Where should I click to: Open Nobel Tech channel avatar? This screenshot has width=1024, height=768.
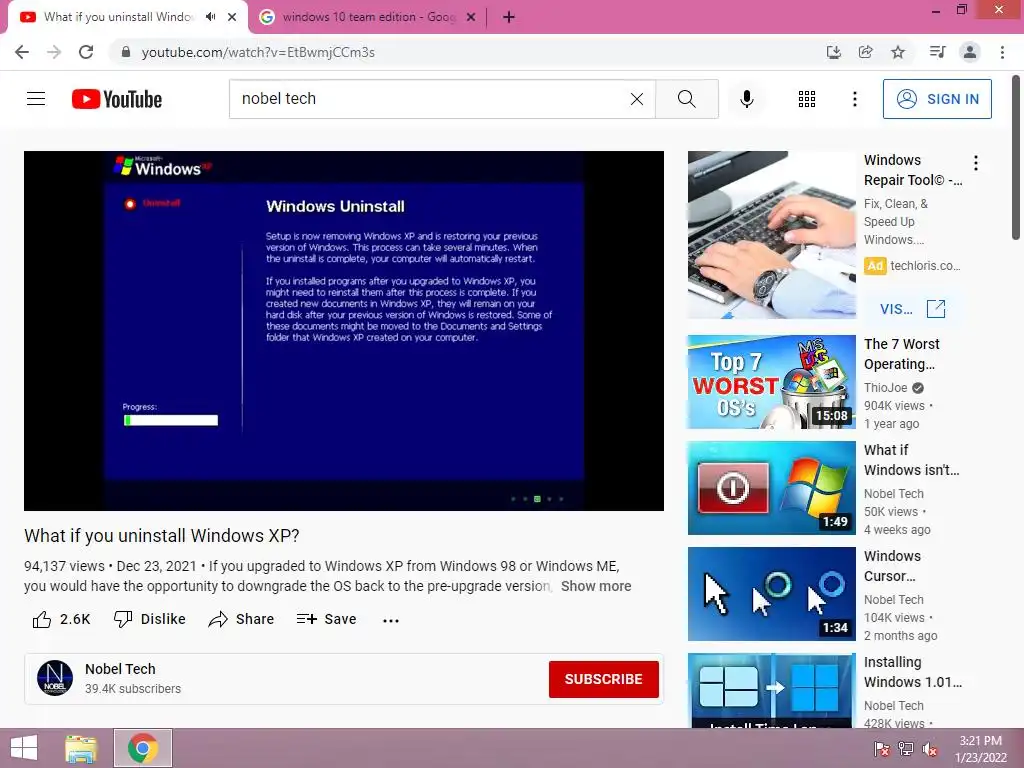55,678
